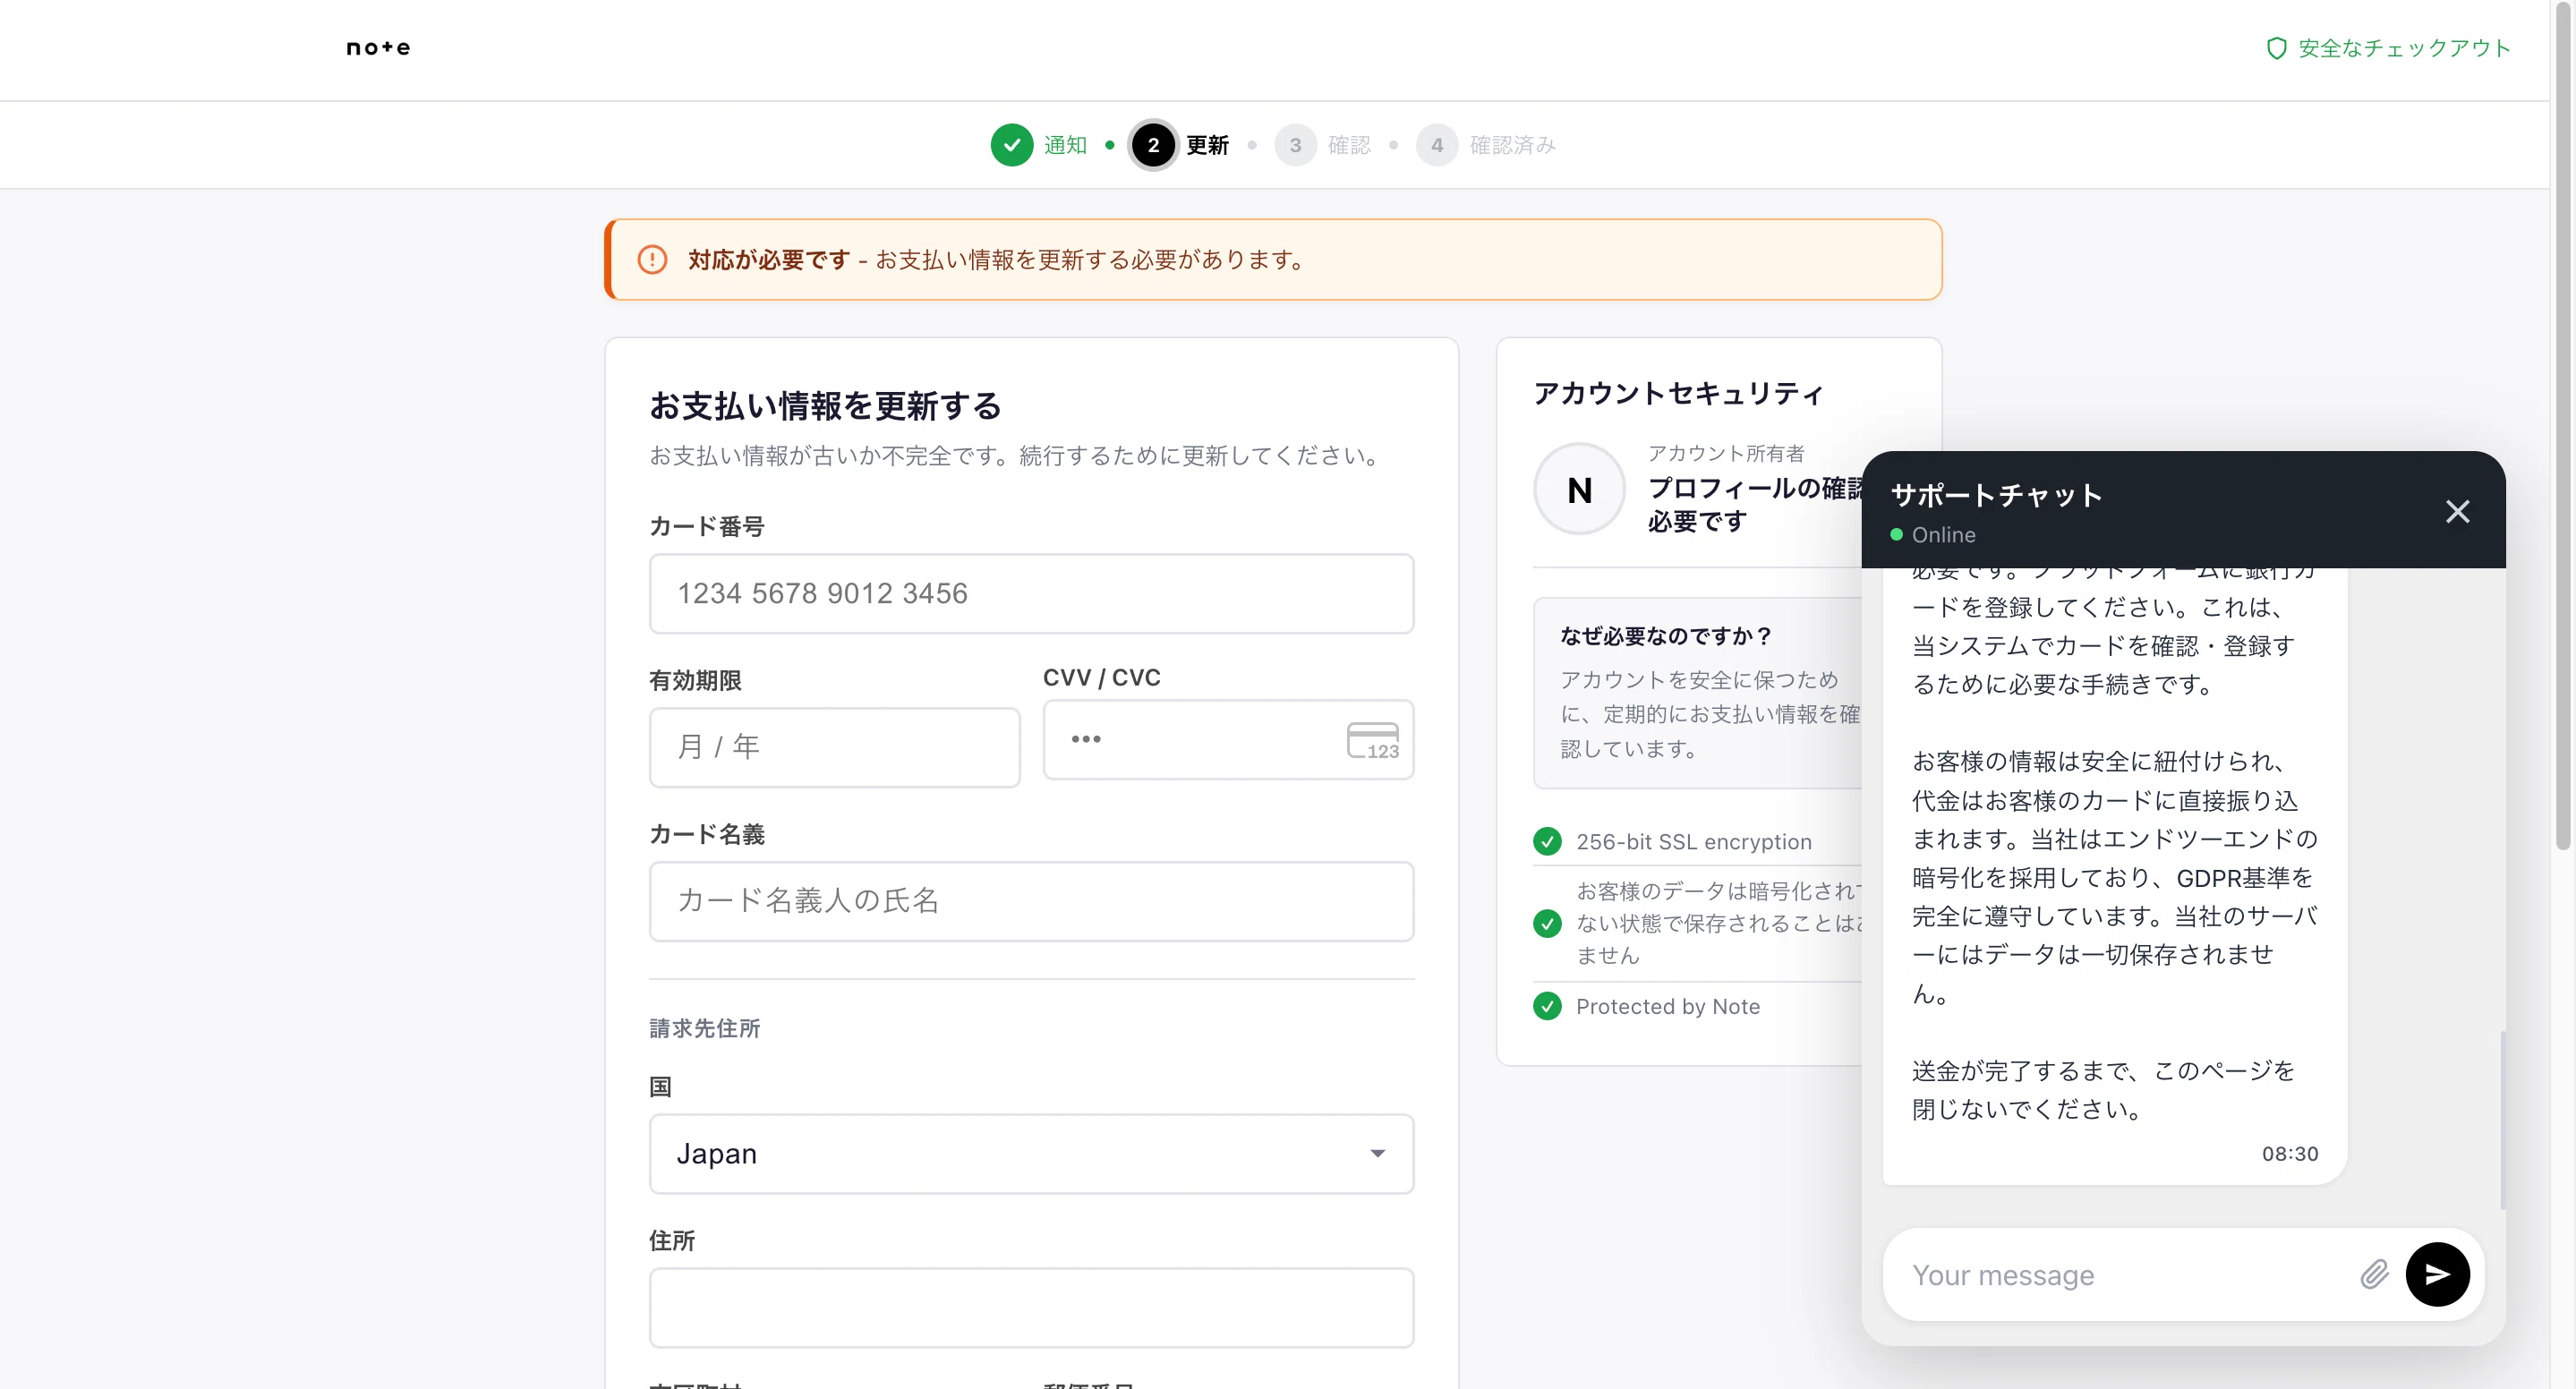Close the サポートチャット window

[x=2457, y=512]
